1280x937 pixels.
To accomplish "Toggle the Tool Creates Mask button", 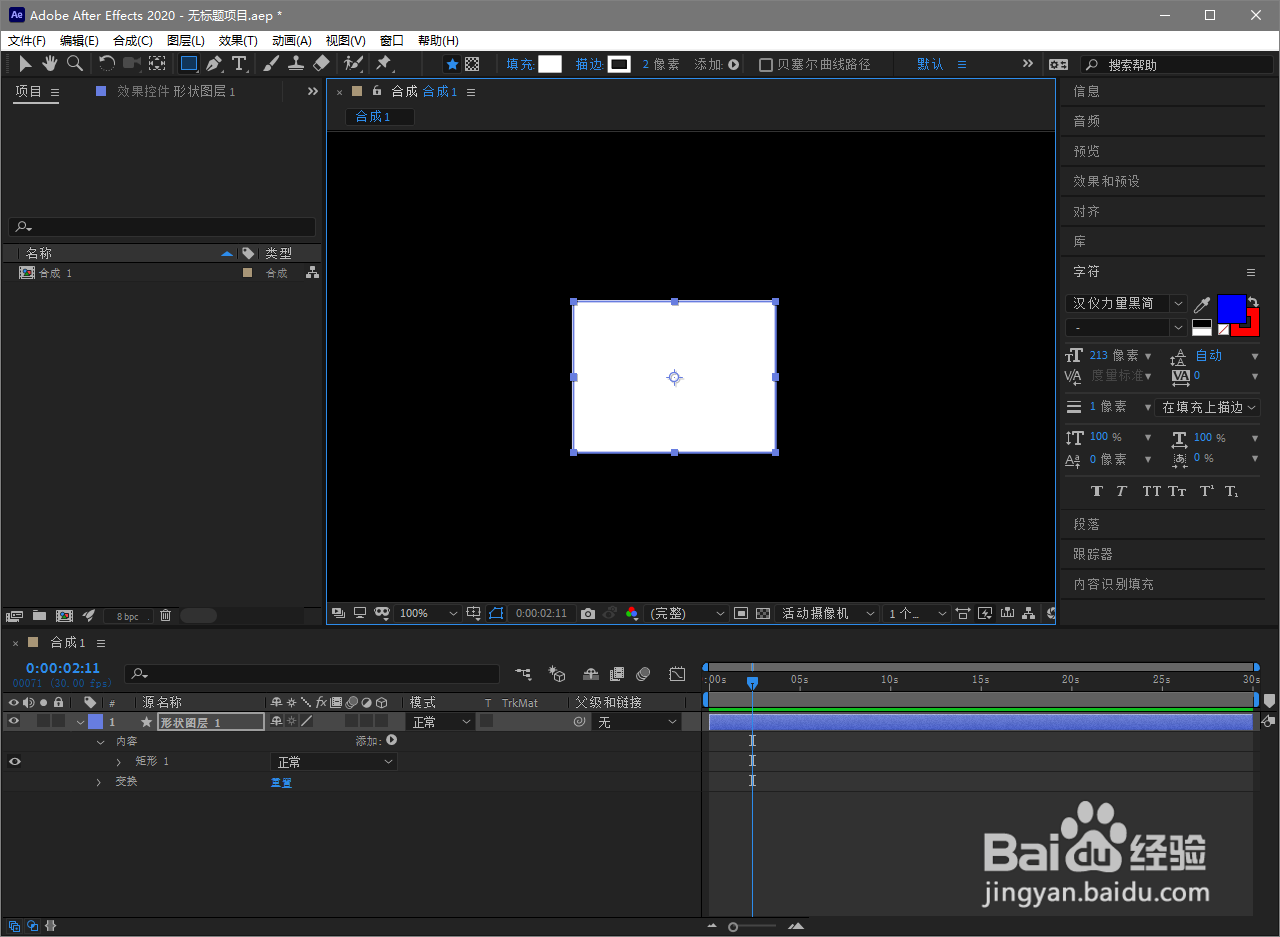I will point(472,64).
